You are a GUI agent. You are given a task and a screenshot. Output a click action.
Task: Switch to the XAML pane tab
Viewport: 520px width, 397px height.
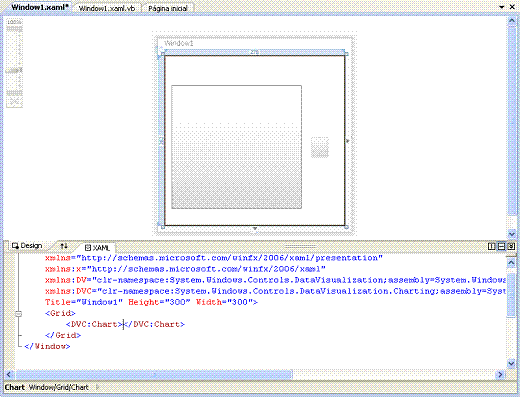(x=97, y=247)
